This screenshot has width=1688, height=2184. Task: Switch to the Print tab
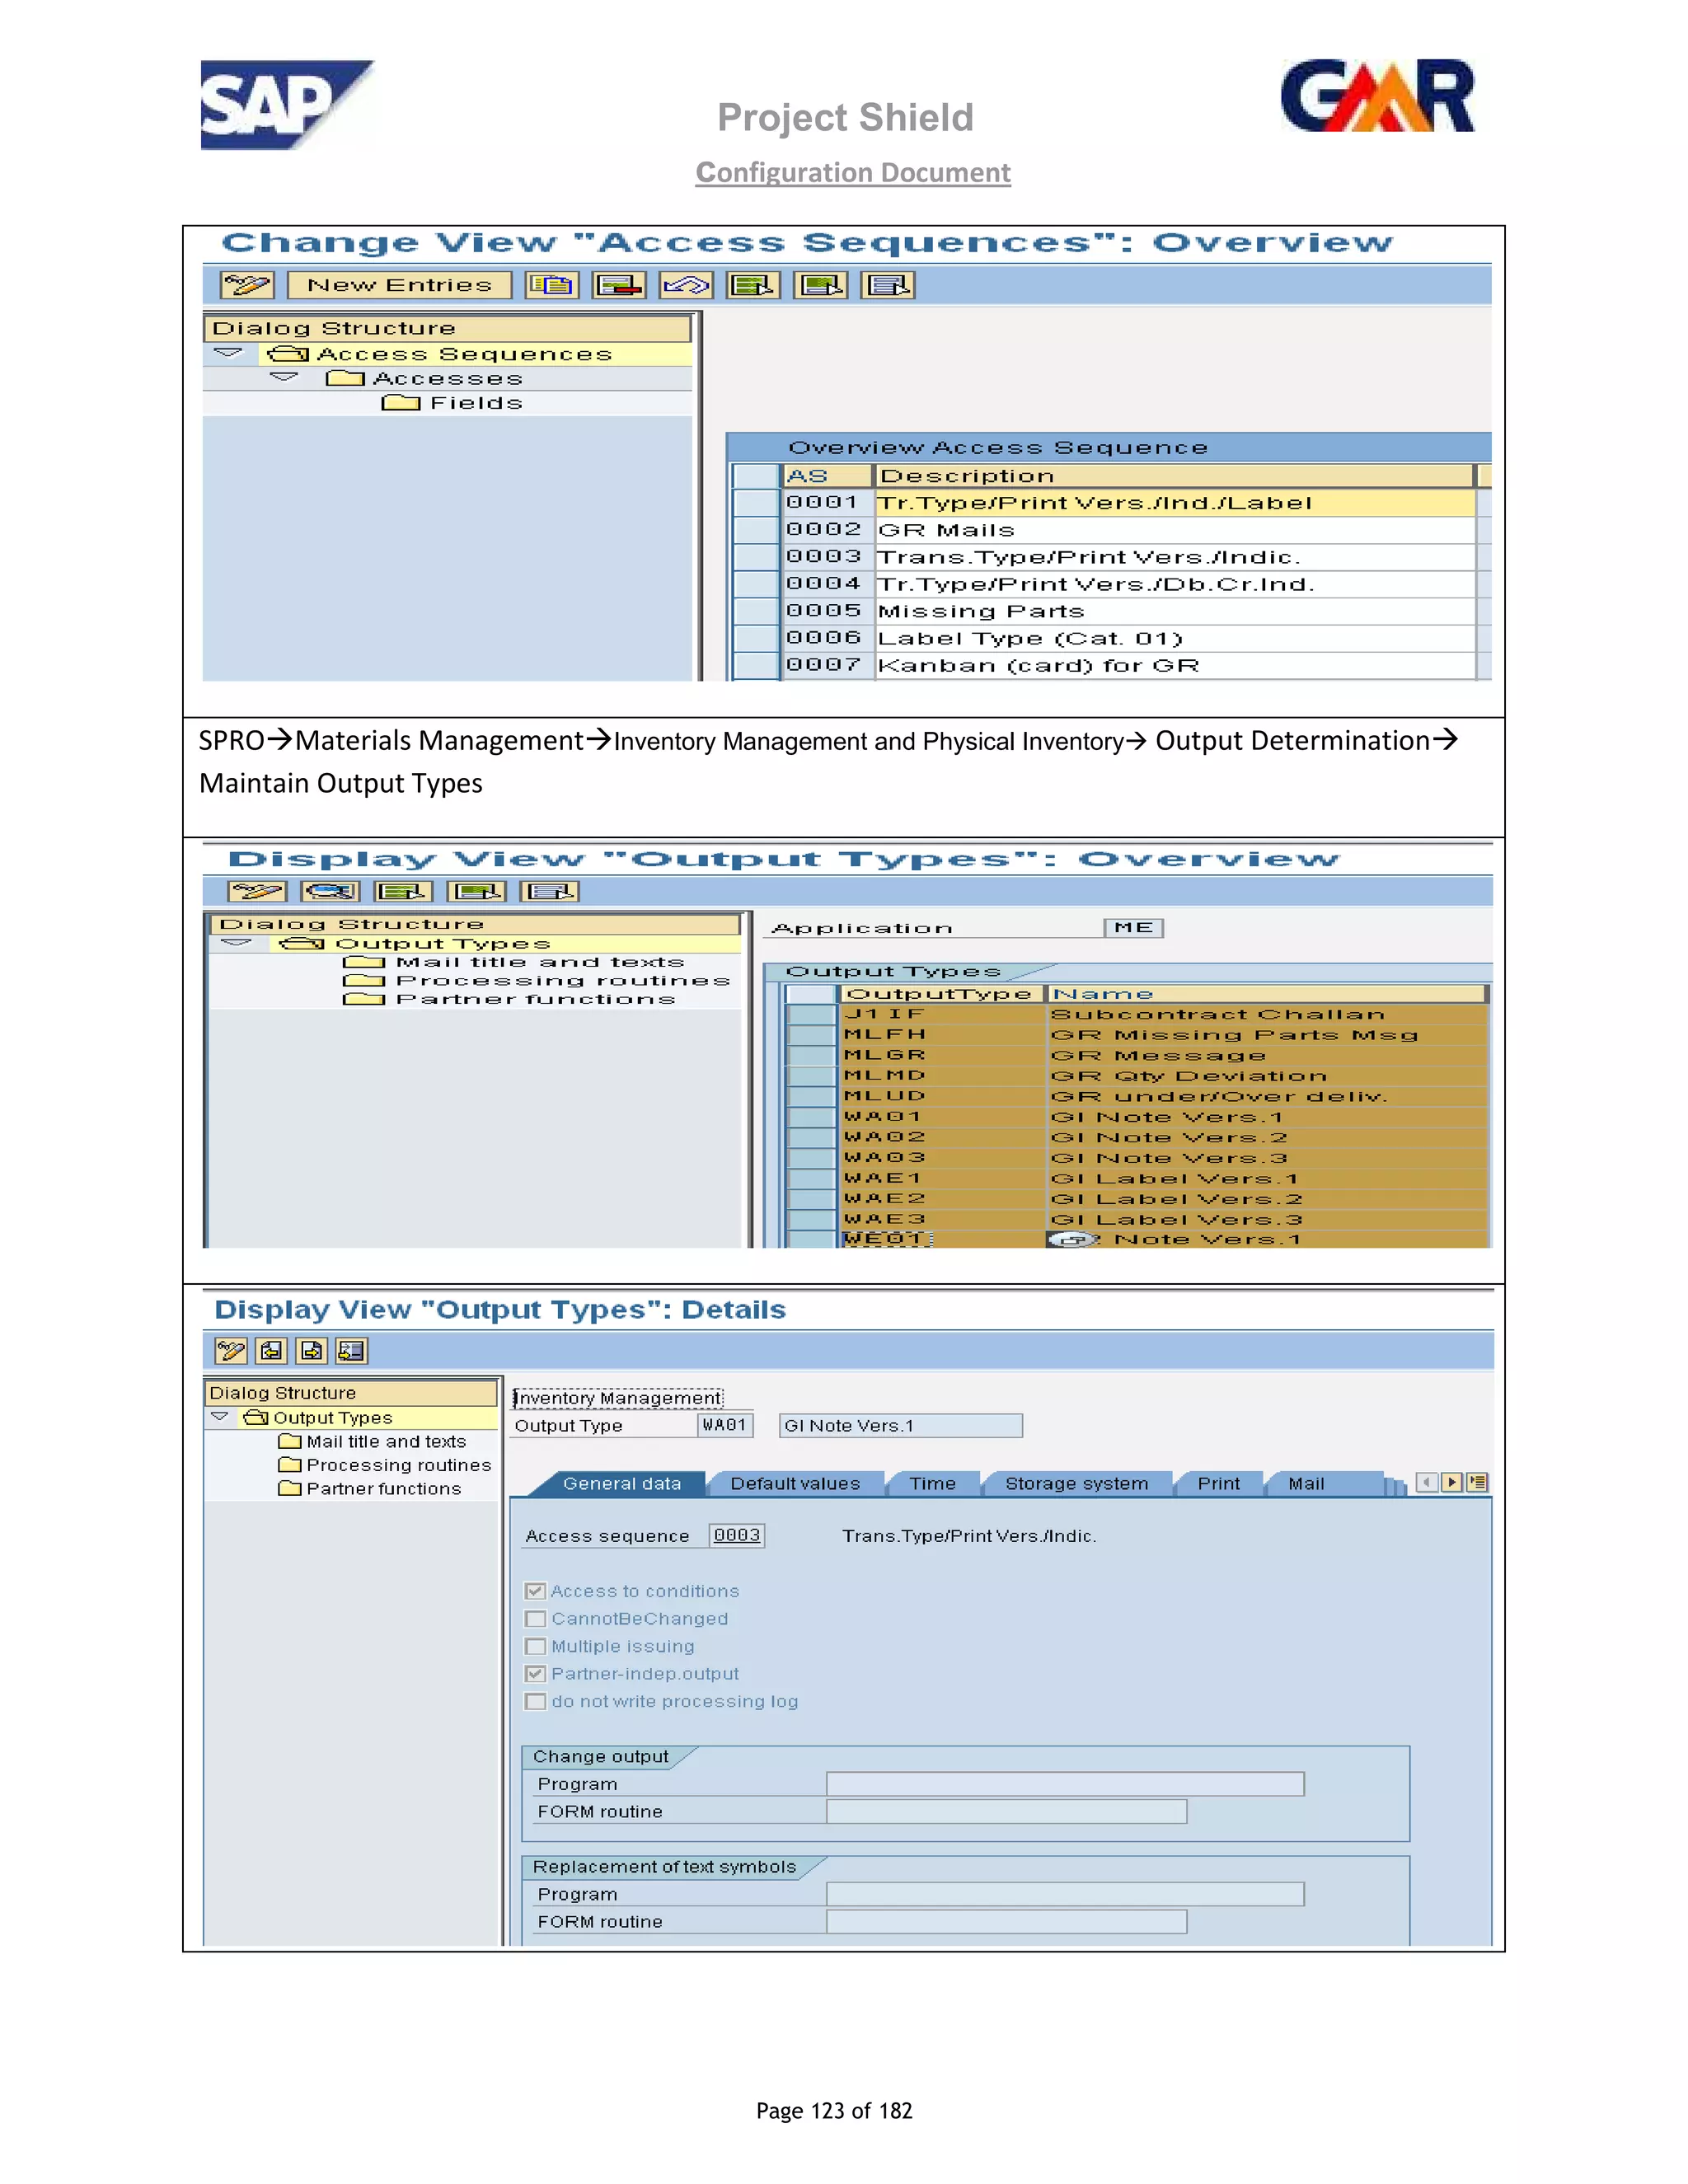(x=1218, y=1484)
